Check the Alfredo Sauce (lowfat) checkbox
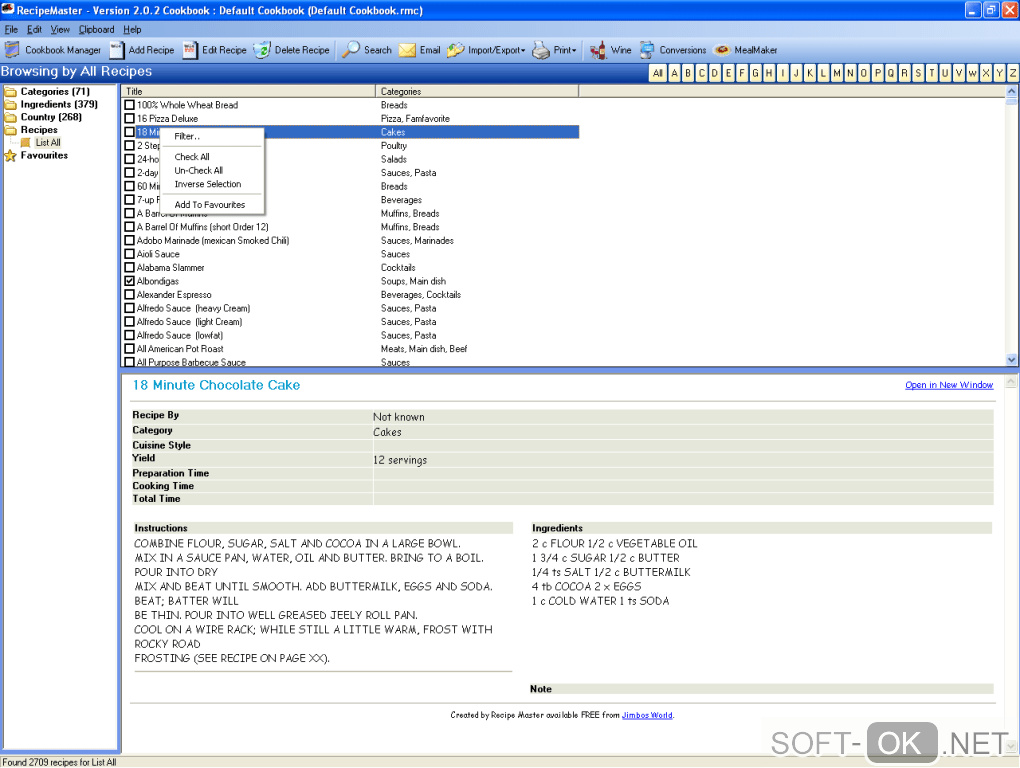Image resolution: width=1020 pixels, height=768 pixels. (129, 335)
